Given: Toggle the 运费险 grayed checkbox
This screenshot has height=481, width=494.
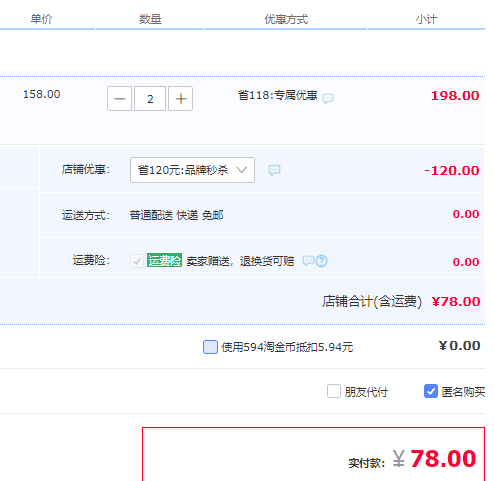Looking at the screenshot, I should point(137,261).
